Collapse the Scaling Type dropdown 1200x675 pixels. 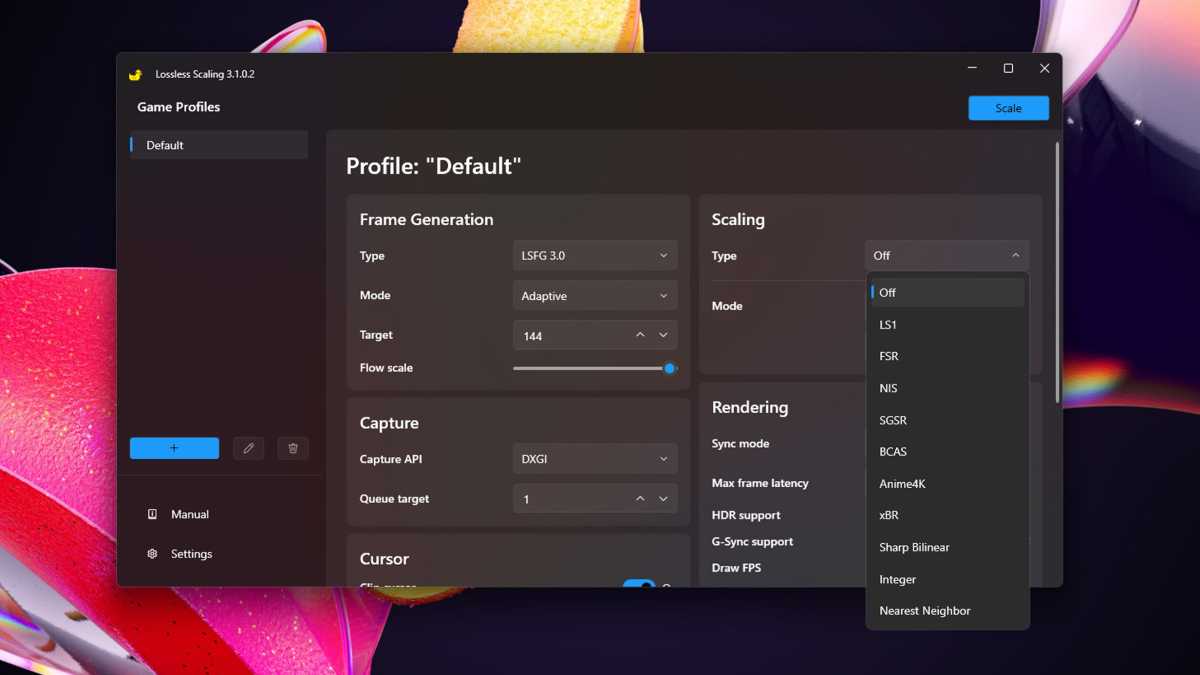click(947, 256)
